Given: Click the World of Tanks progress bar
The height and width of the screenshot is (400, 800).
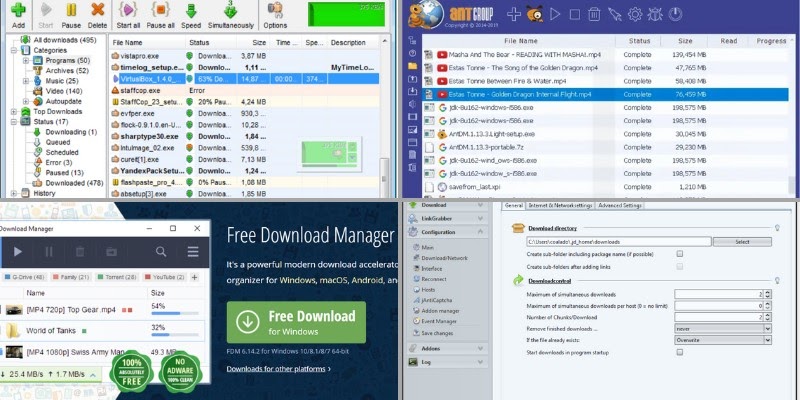Looking at the screenshot, I should pyautogui.click(x=175, y=335).
